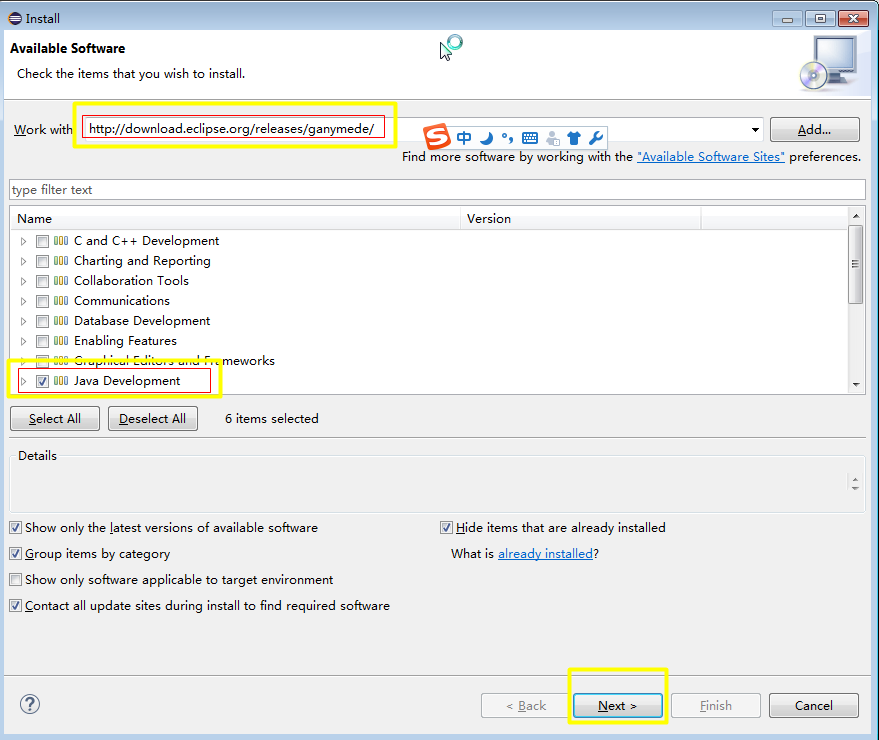The image size is (879, 740).
Task: Click the Sogou S logo icon
Action: pos(437,136)
